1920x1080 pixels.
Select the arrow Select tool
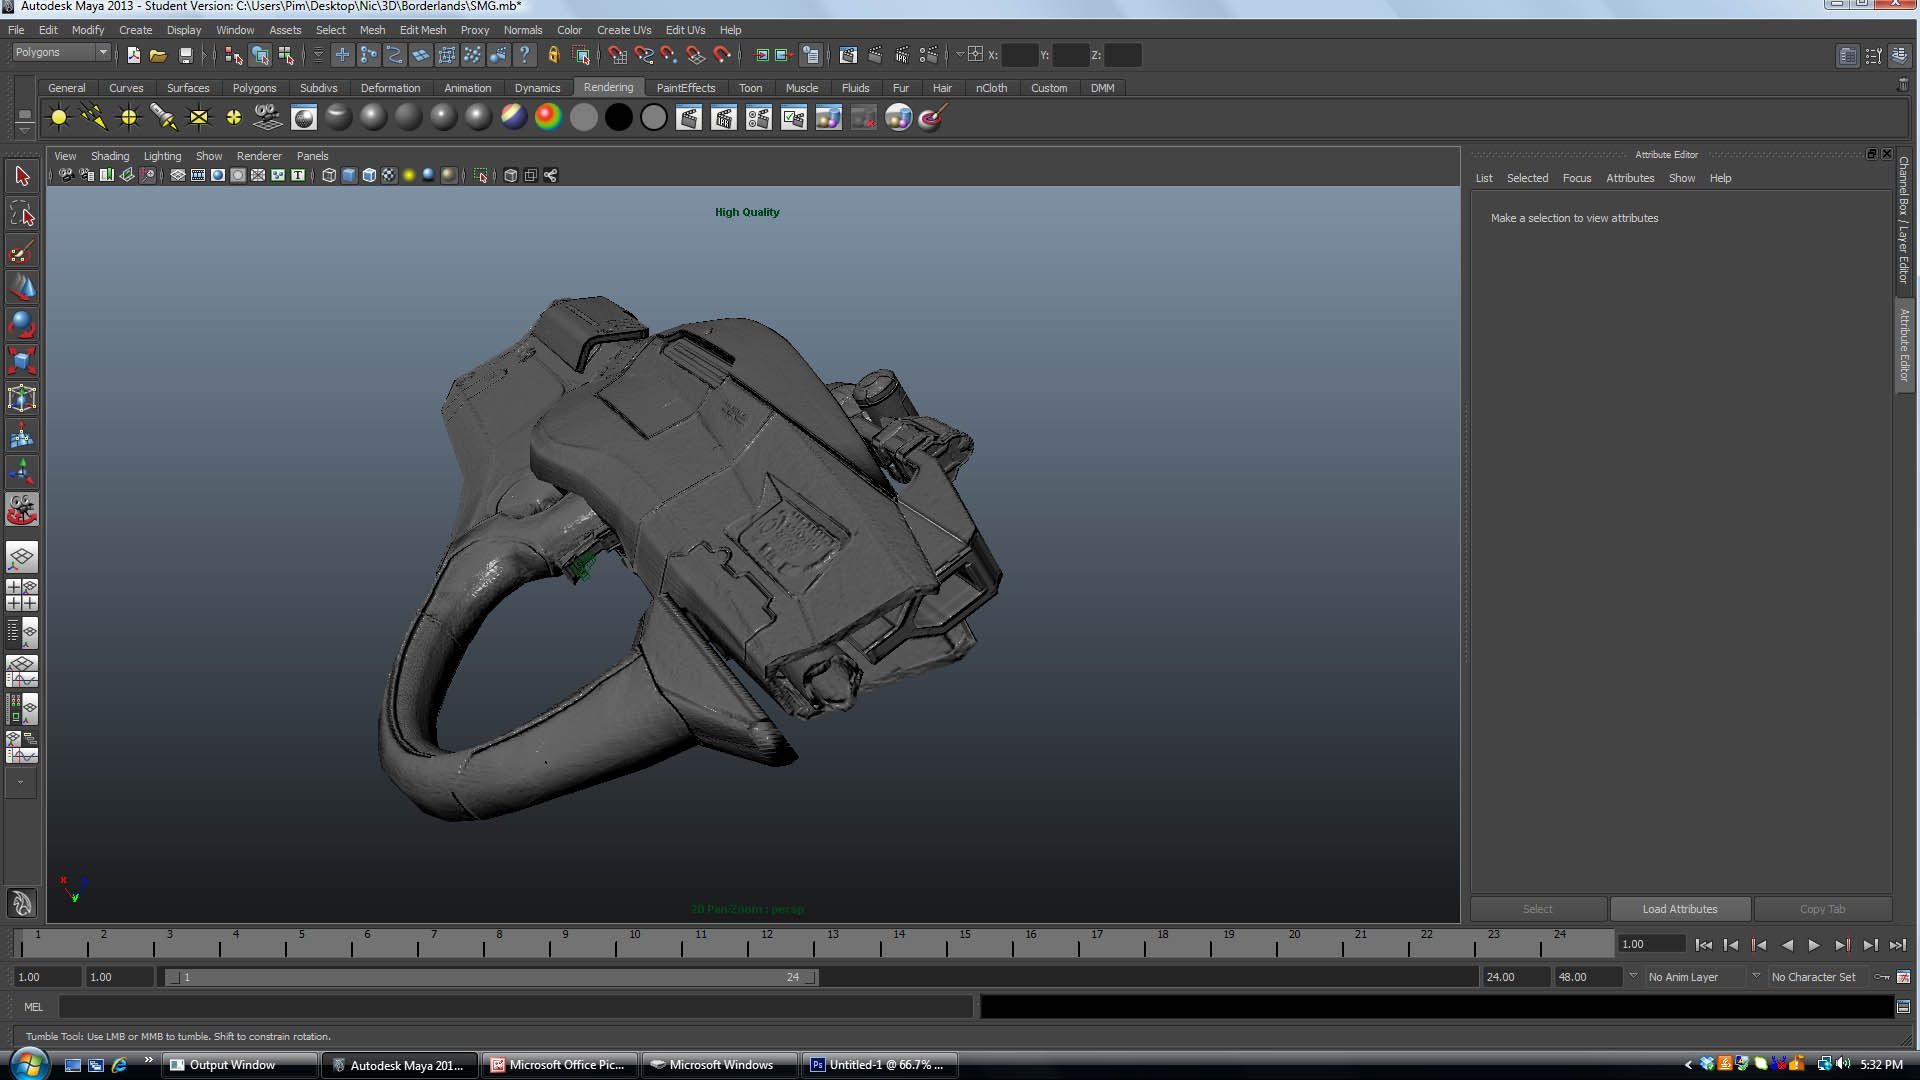coord(22,177)
